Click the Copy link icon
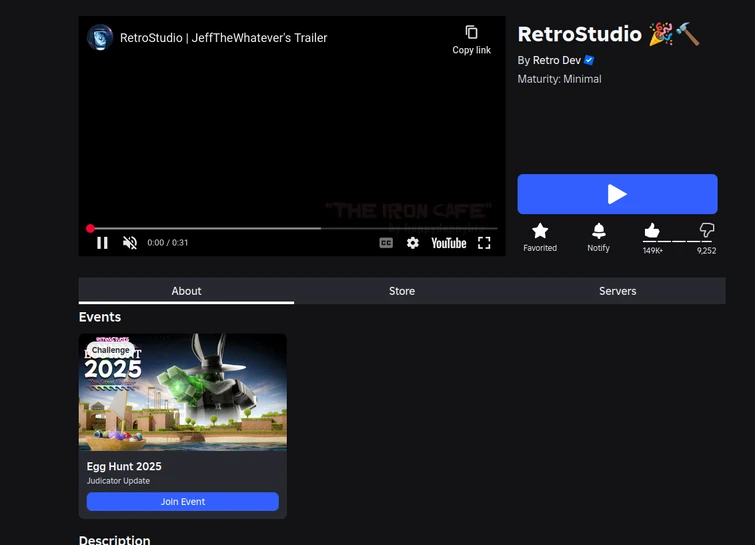This screenshot has height=545, width=755. coord(471,32)
